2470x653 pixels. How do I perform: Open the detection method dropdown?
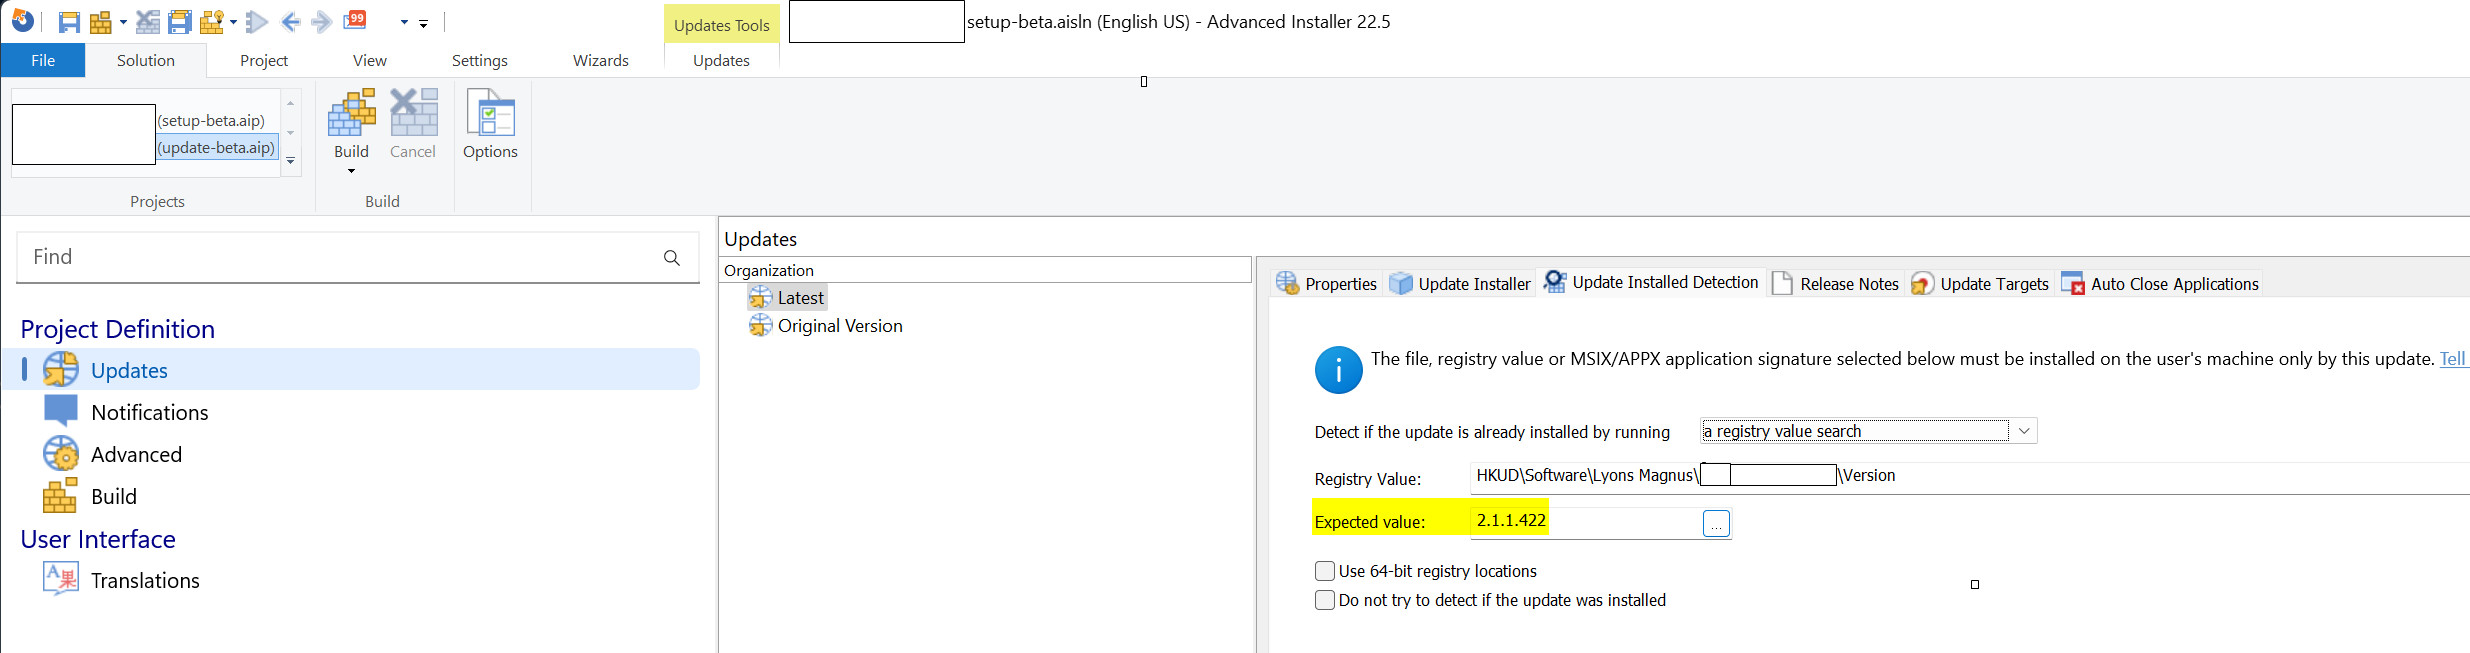pyautogui.click(x=2023, y=431)
